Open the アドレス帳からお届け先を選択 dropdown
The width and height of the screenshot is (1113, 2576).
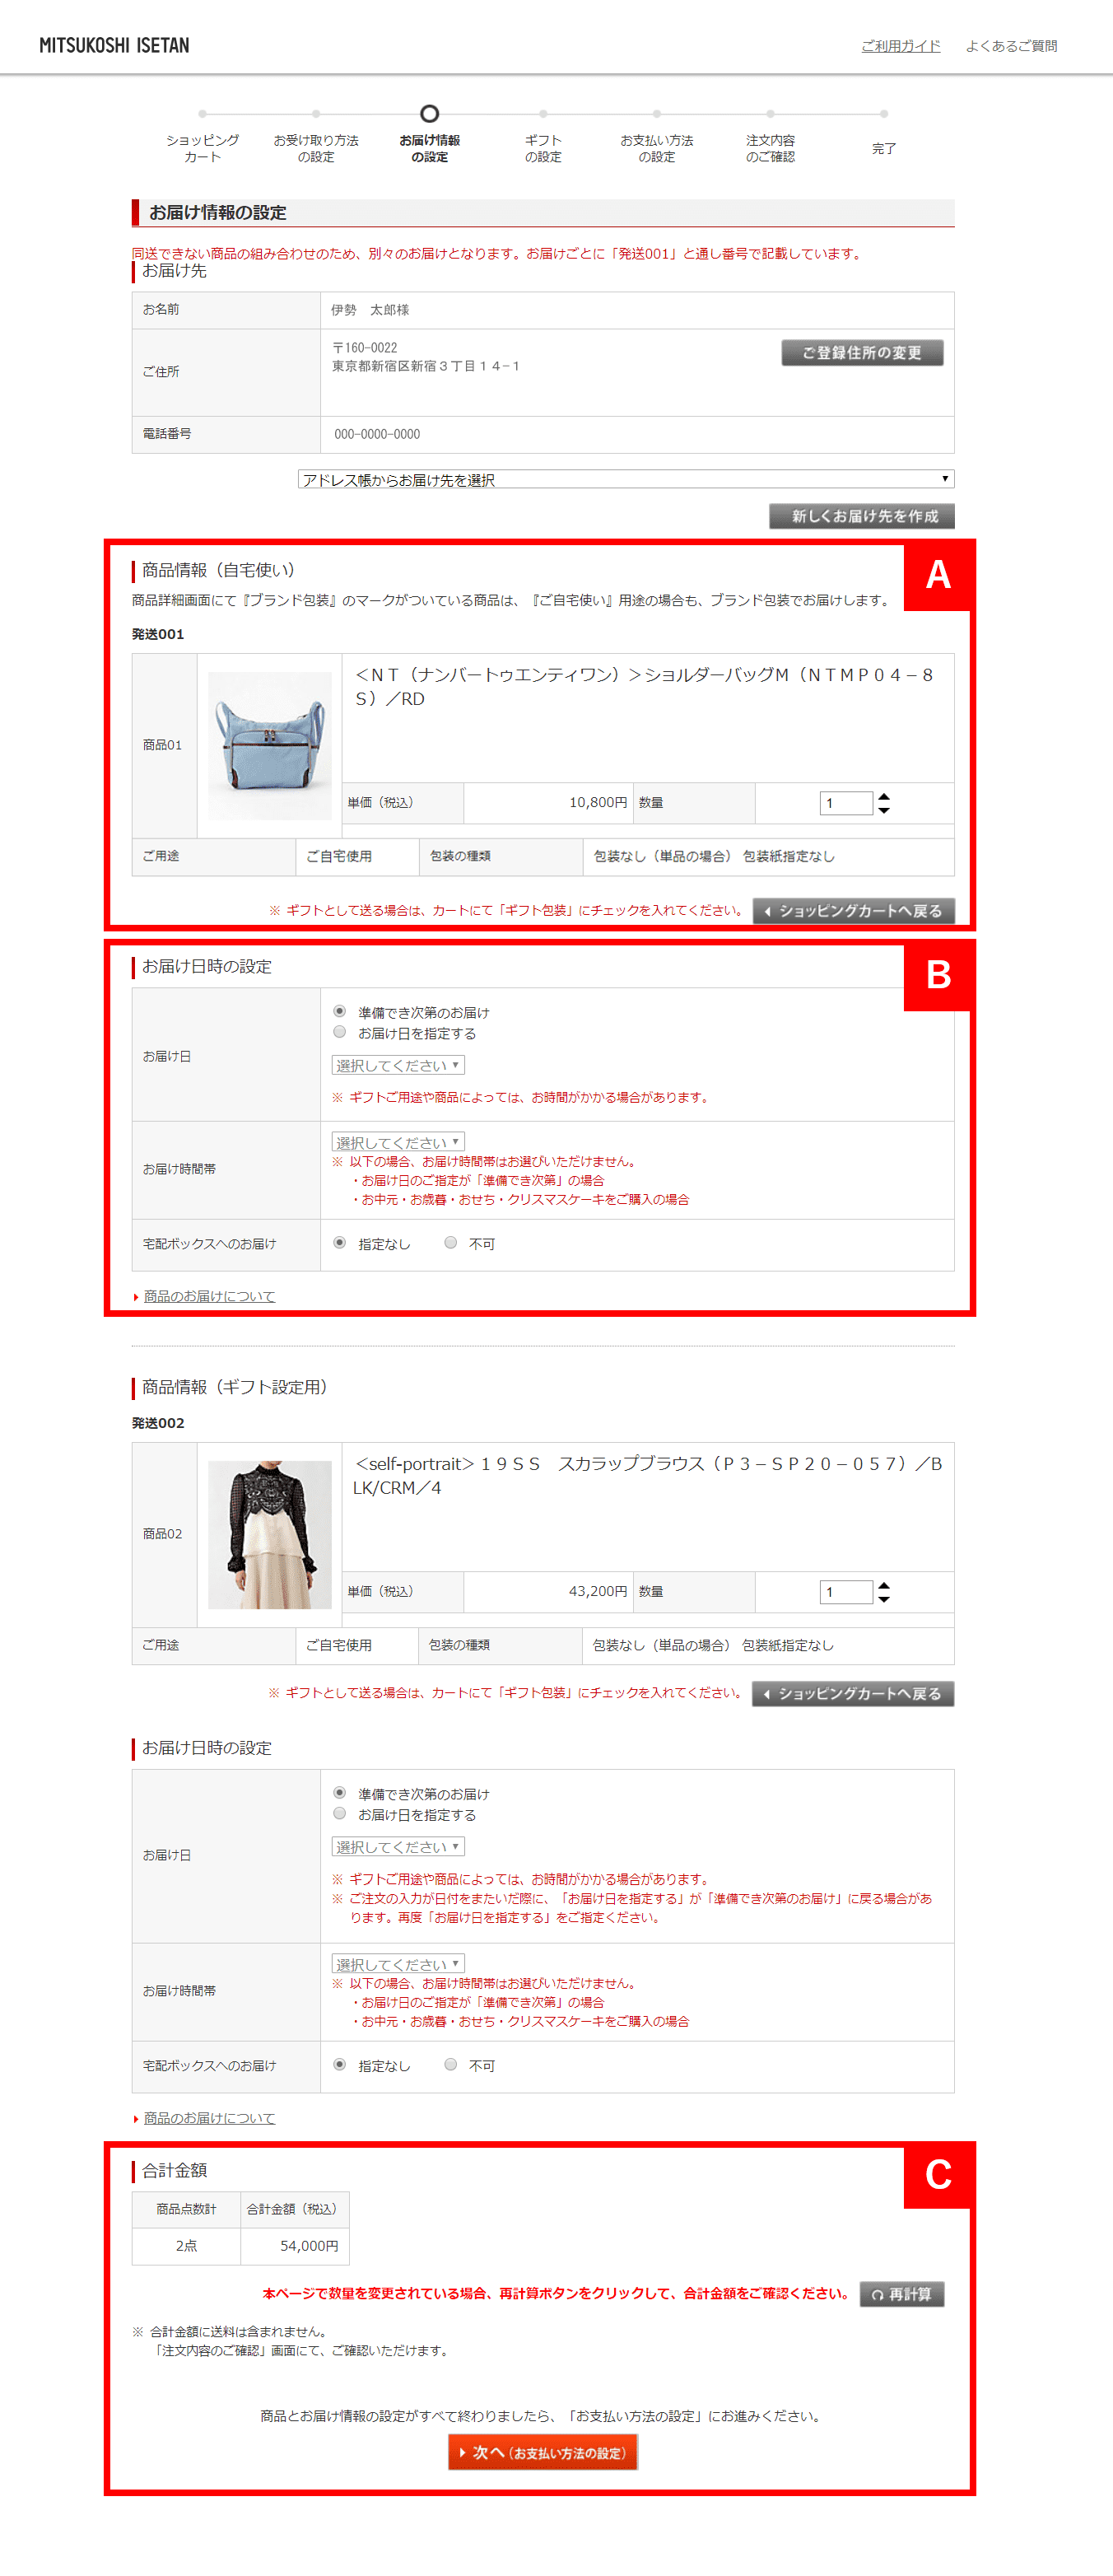coord(626,479)
